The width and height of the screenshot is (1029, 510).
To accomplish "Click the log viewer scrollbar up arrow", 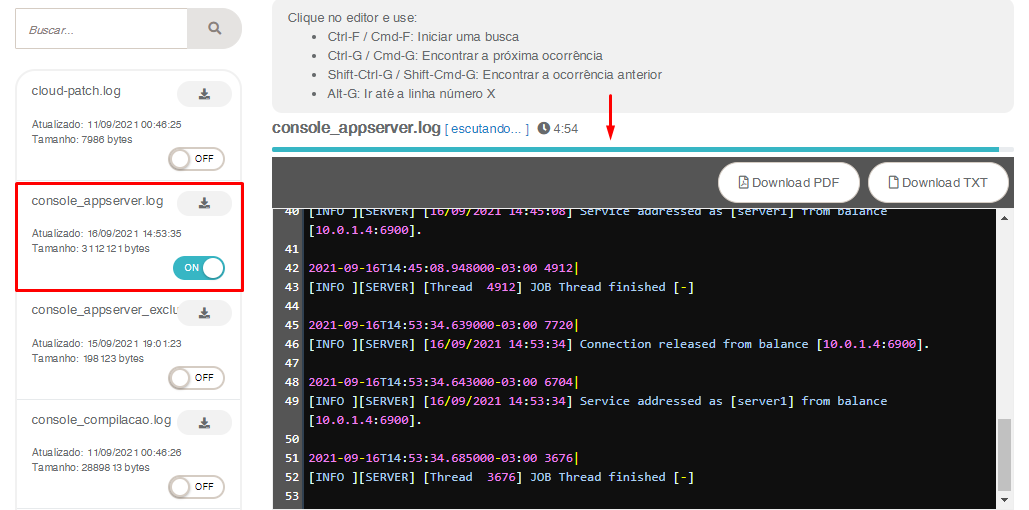I will click(x=1004, y=218).
